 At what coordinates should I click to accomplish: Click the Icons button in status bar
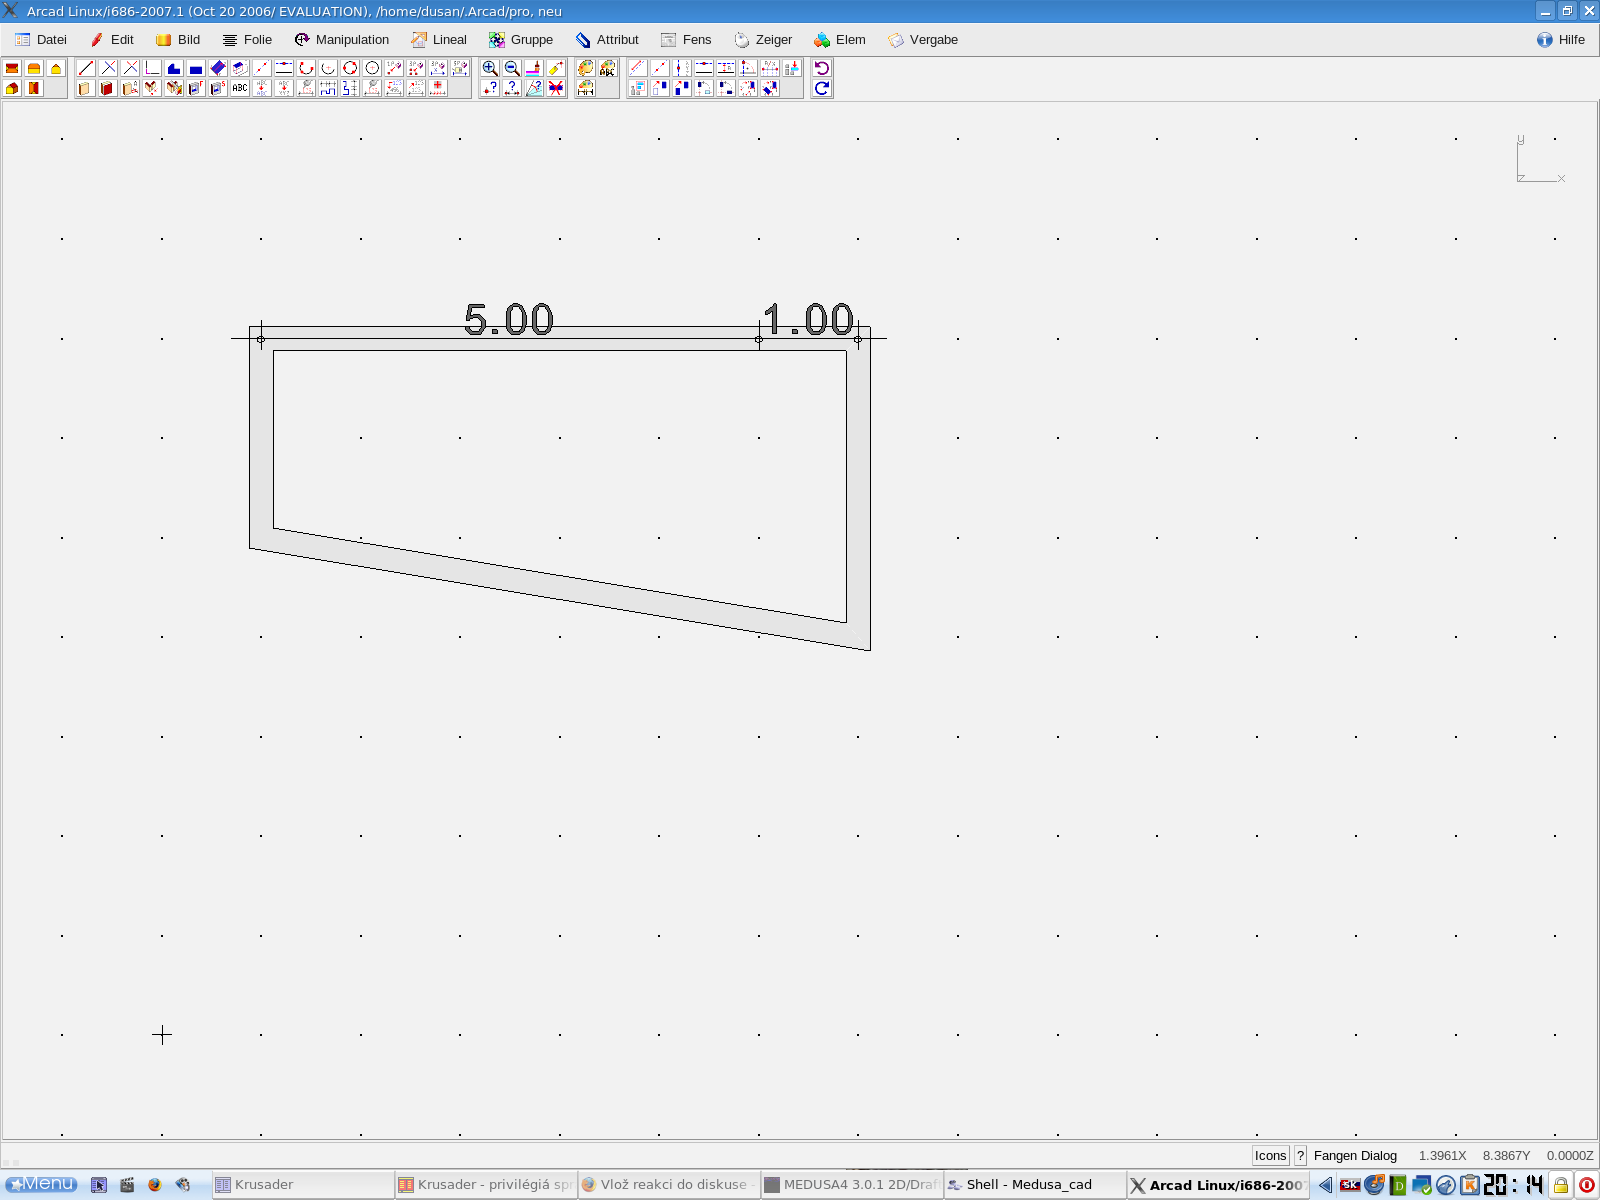1271,1155
